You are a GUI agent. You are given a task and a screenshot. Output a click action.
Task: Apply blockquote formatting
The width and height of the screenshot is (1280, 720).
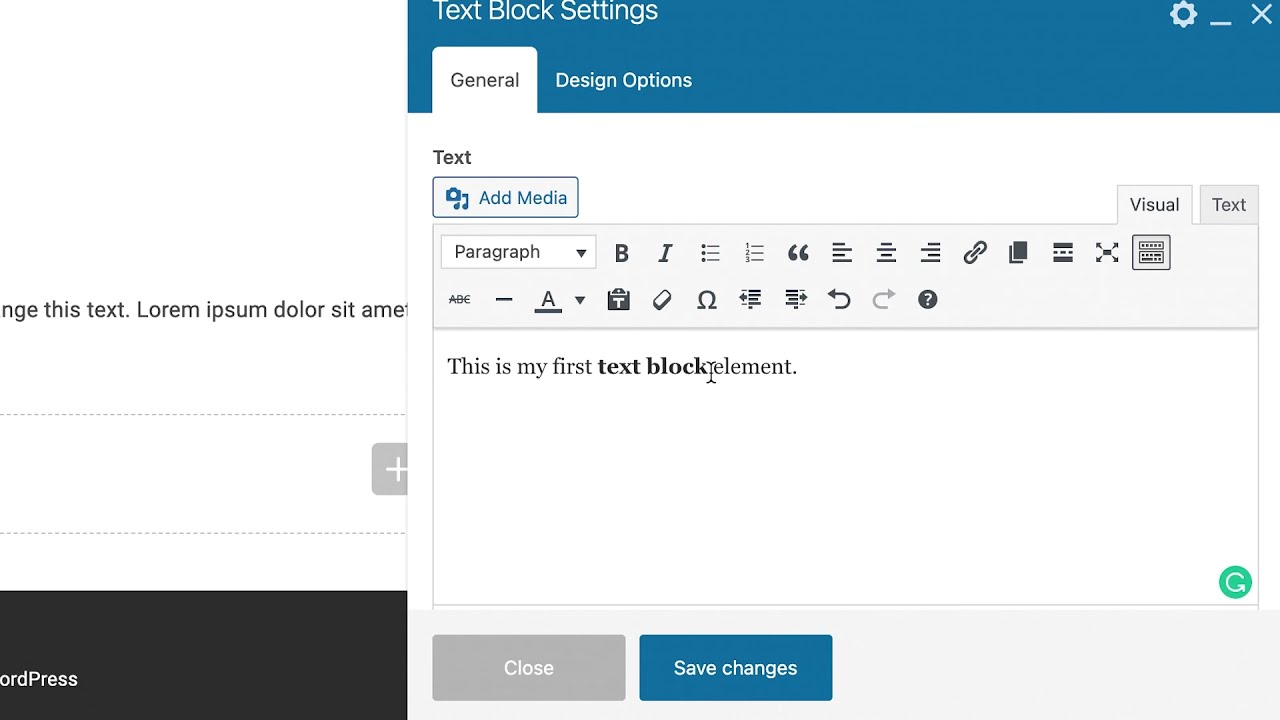click(x=798, y=253)
